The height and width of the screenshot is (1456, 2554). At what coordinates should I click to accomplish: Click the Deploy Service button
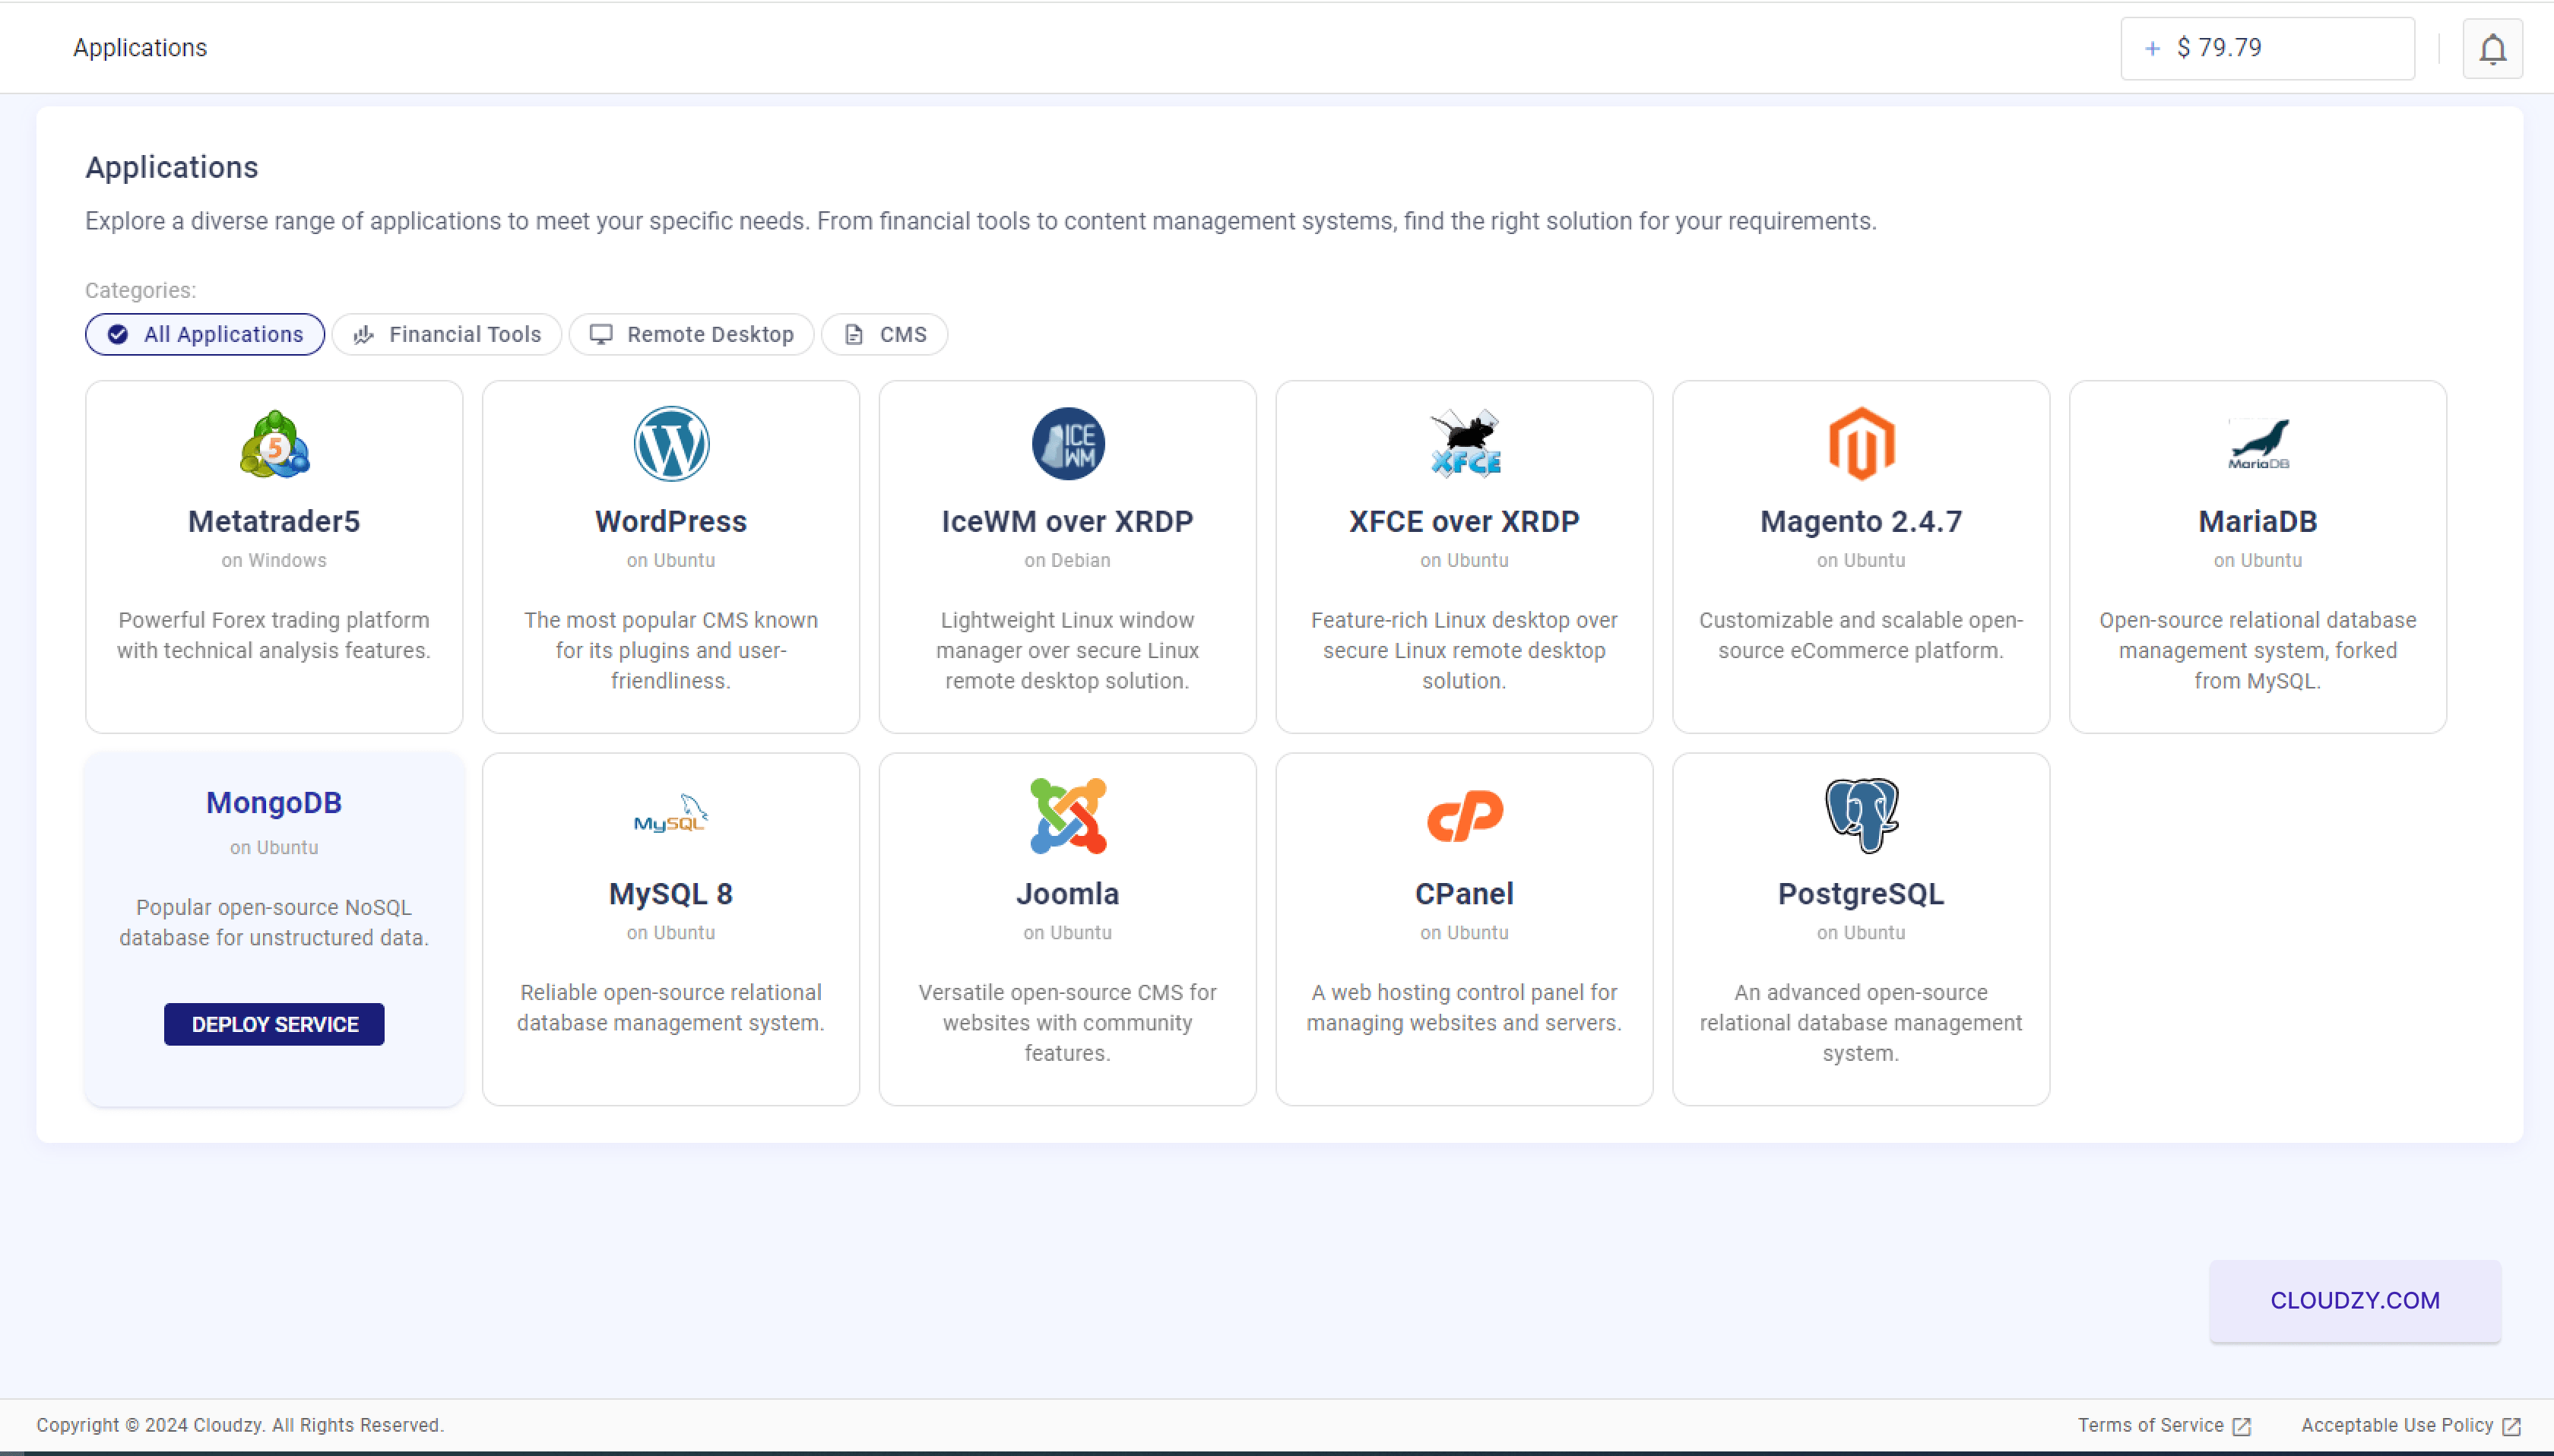click(274, 1024)
